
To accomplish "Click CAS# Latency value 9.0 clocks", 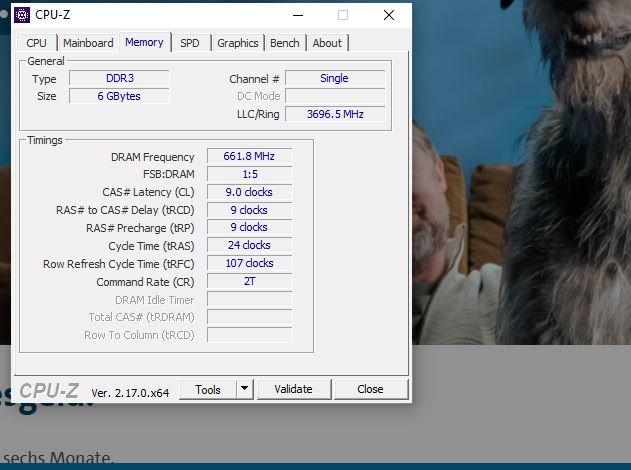I will pyautogui.click(x=250, y=192).
